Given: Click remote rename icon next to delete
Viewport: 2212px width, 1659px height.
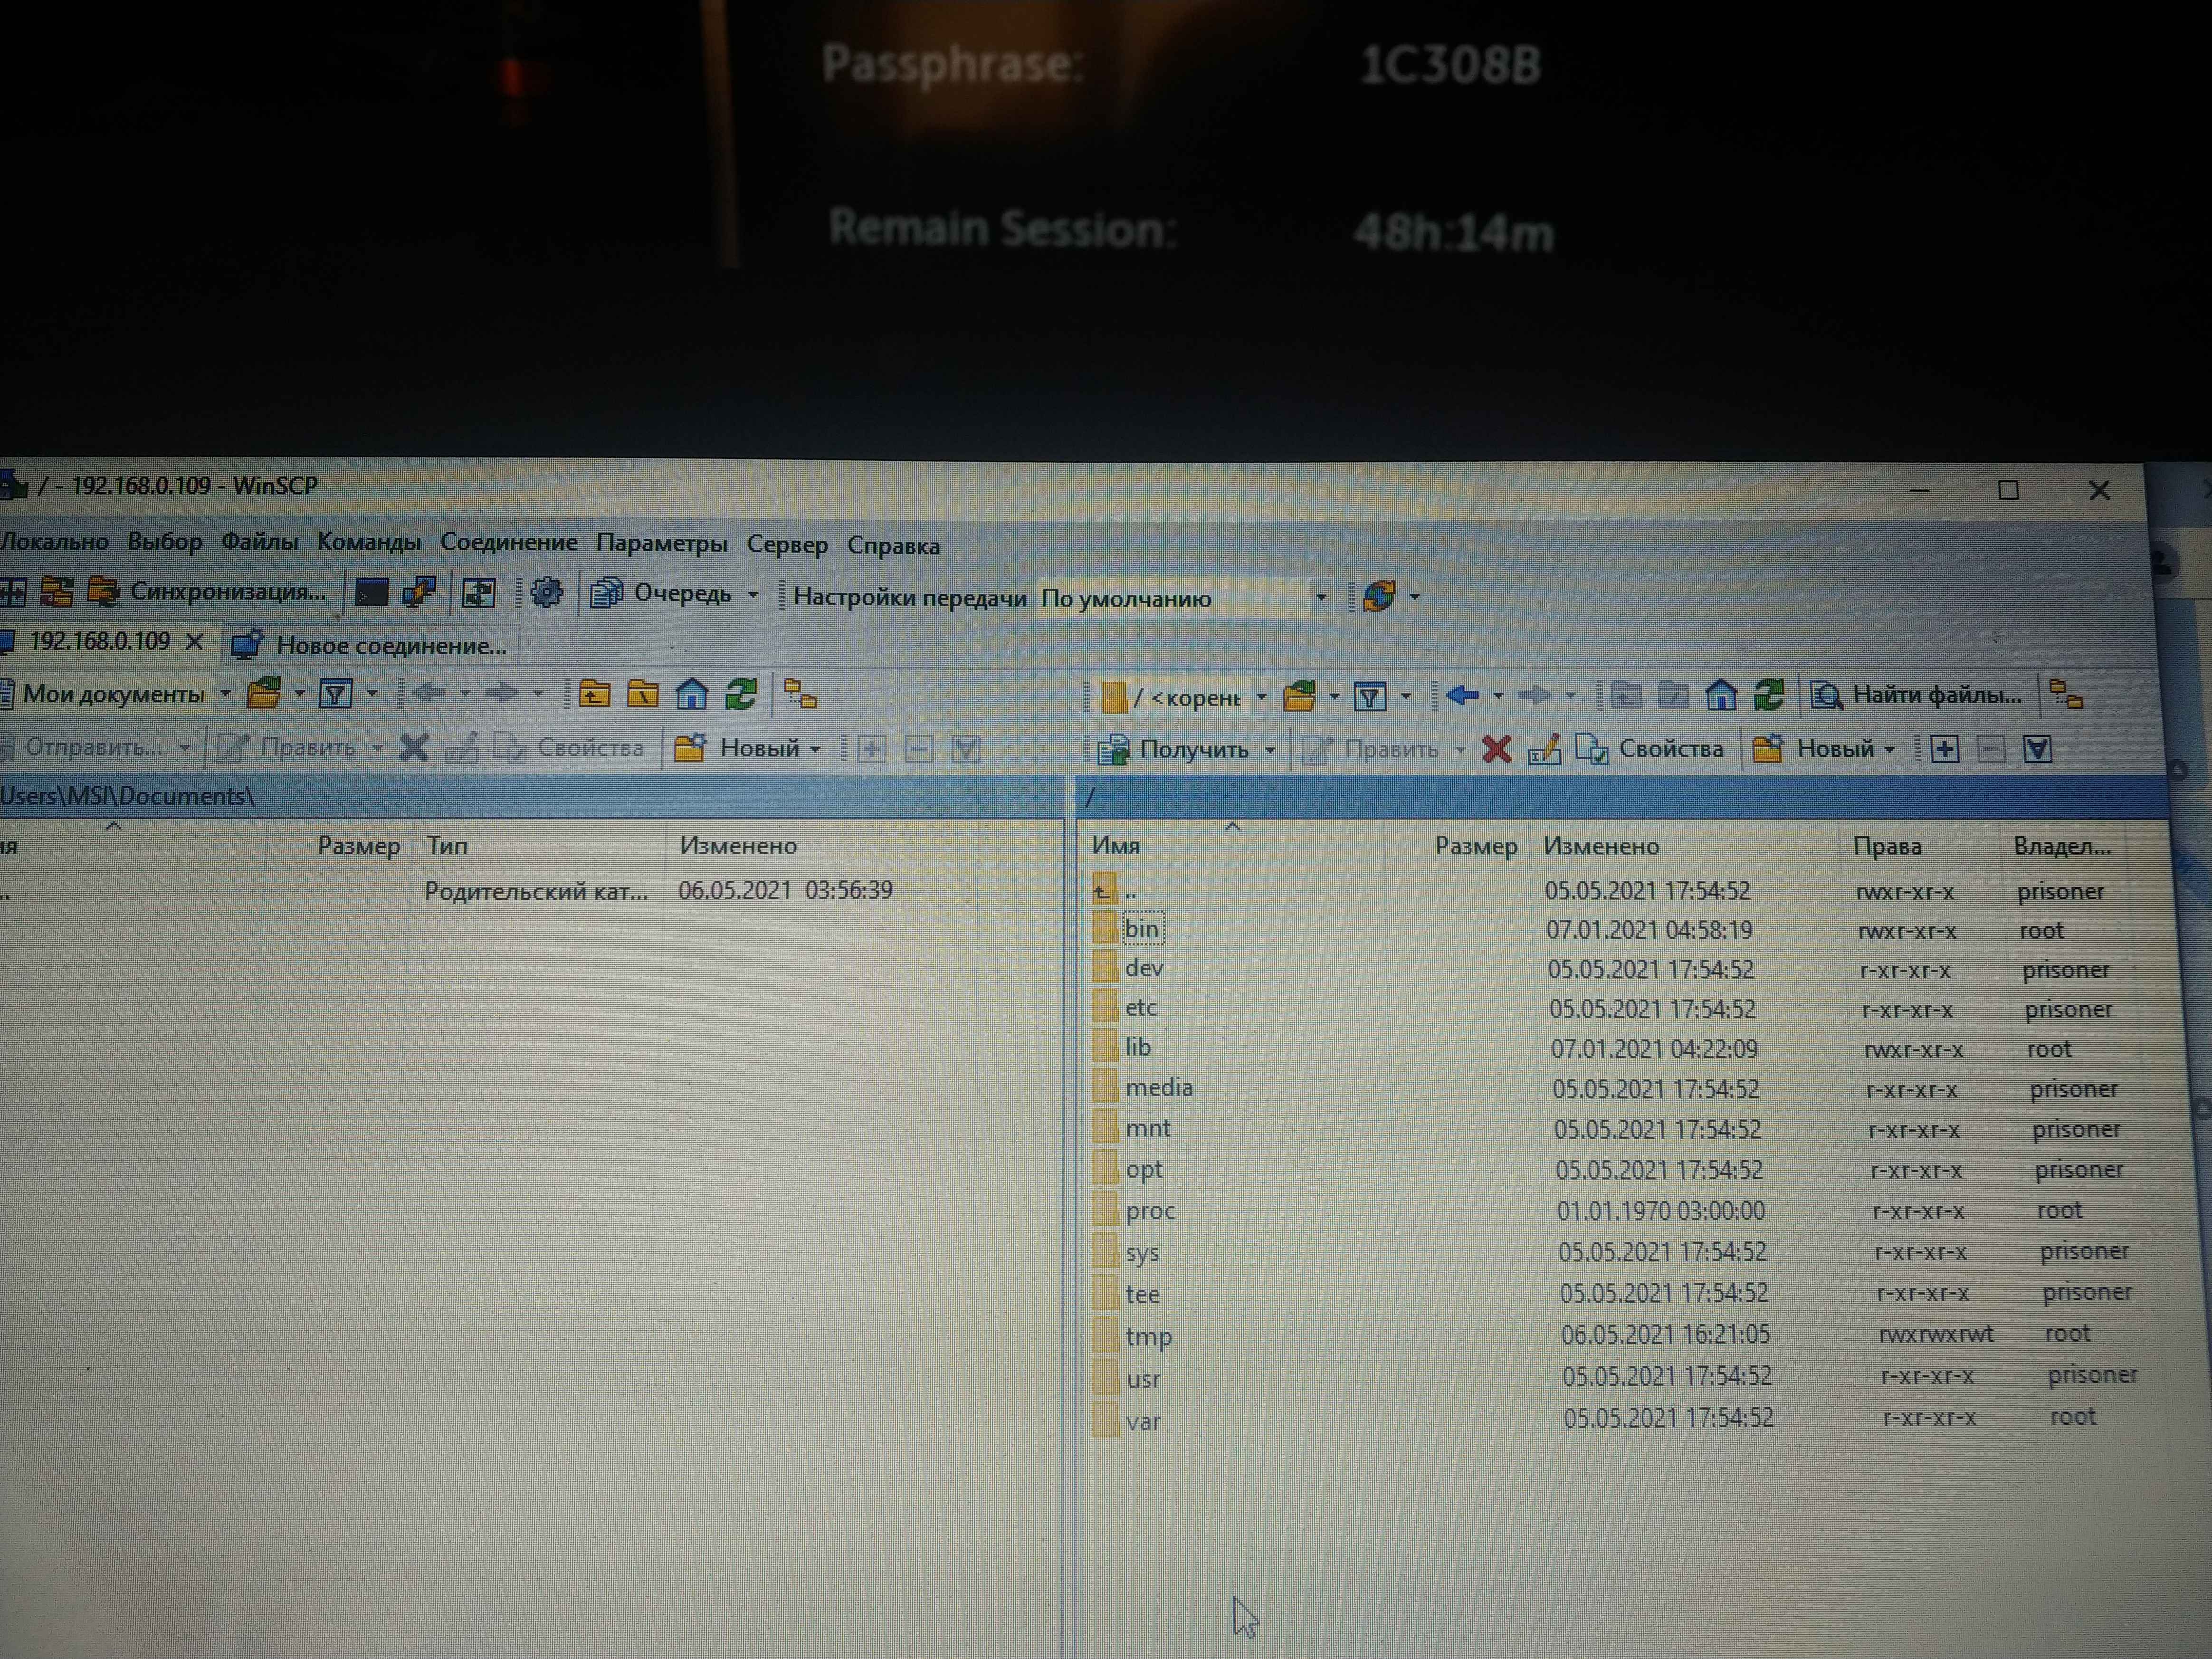Looking at the screenshot, I should tap(1544, 749).
